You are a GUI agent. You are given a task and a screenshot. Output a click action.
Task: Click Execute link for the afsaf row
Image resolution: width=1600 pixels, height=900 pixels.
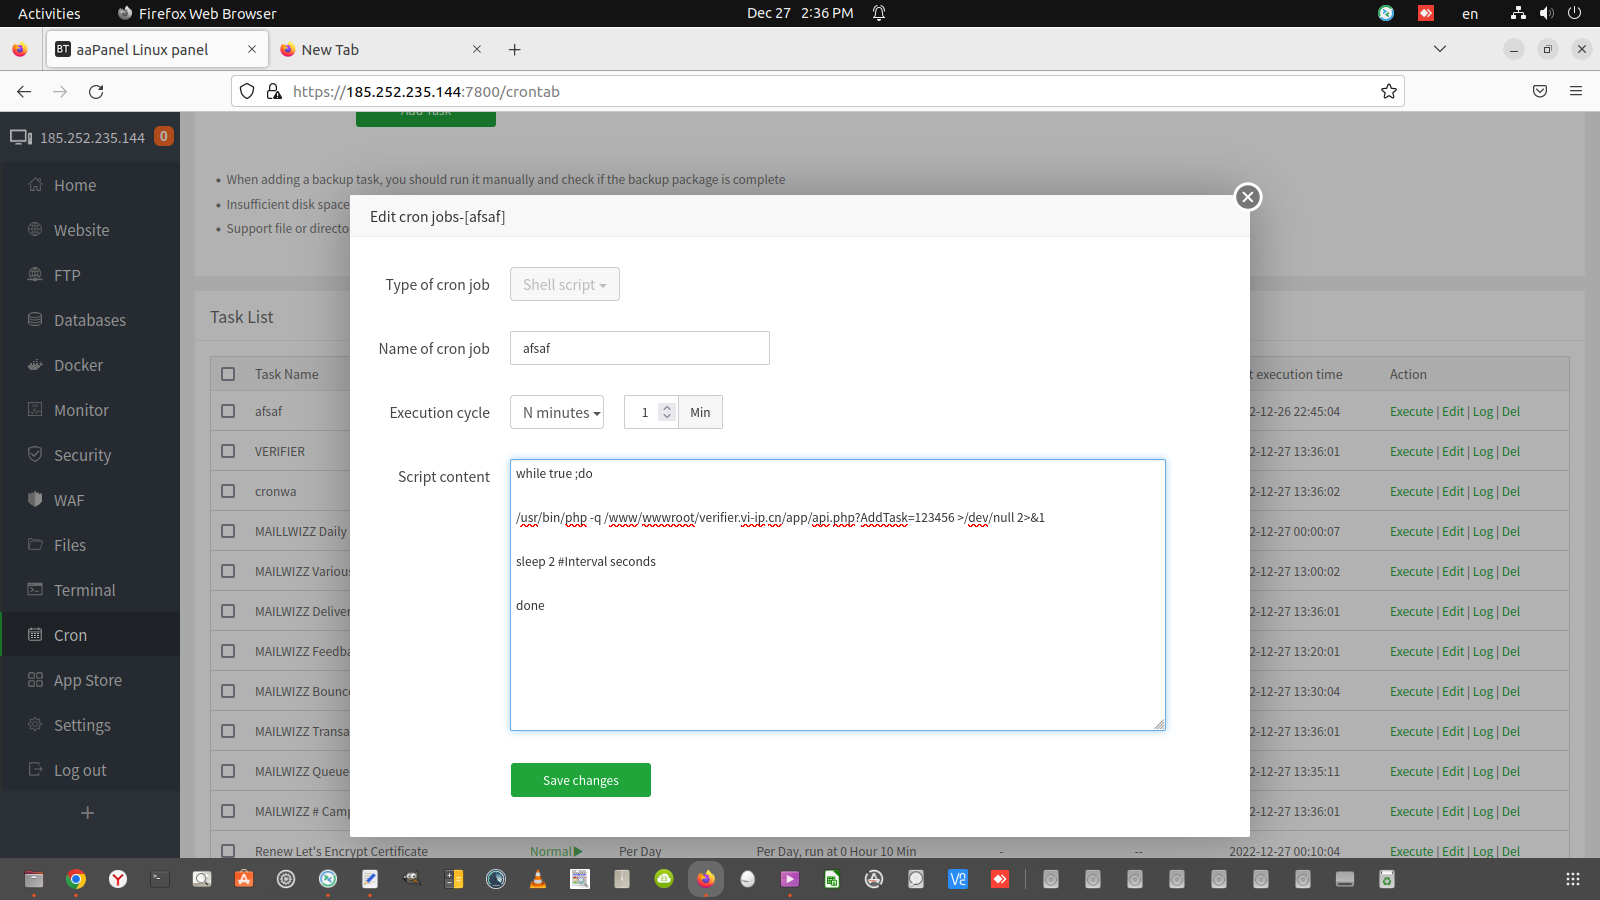click(1411, 411)
